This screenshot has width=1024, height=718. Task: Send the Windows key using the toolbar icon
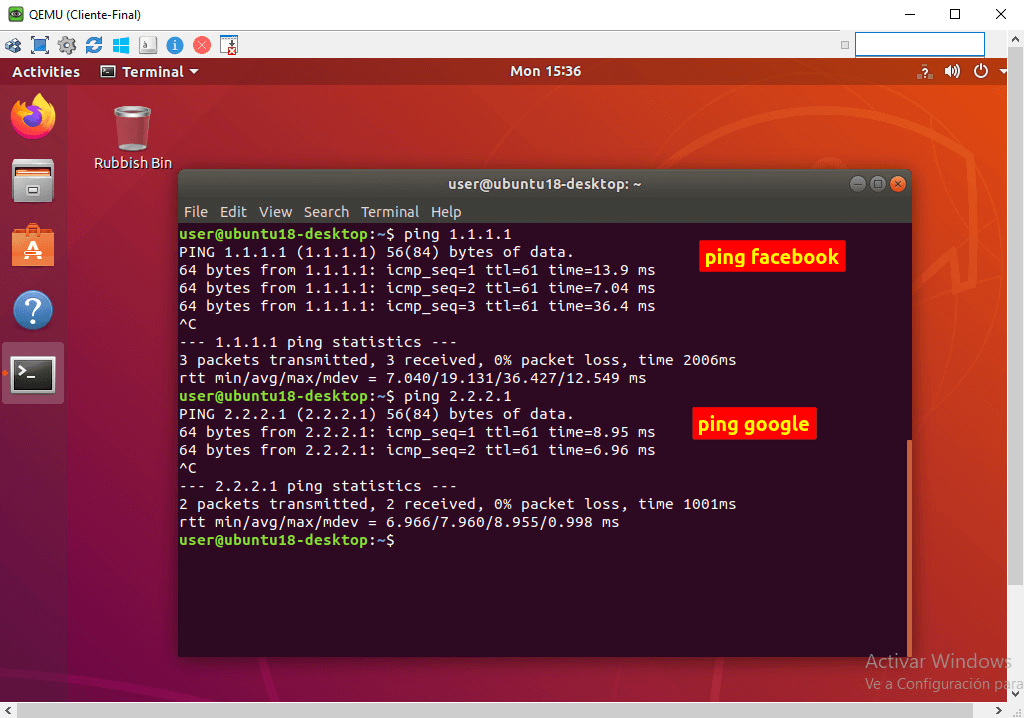pos(121,45)
